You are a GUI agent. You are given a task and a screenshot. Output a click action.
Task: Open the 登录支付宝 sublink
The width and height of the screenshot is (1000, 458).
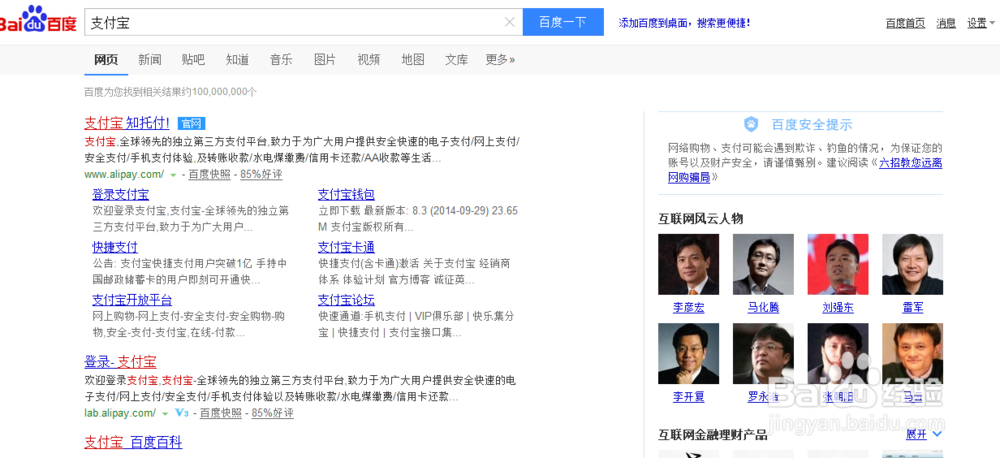pyautogui.click(x=121, y=195)
